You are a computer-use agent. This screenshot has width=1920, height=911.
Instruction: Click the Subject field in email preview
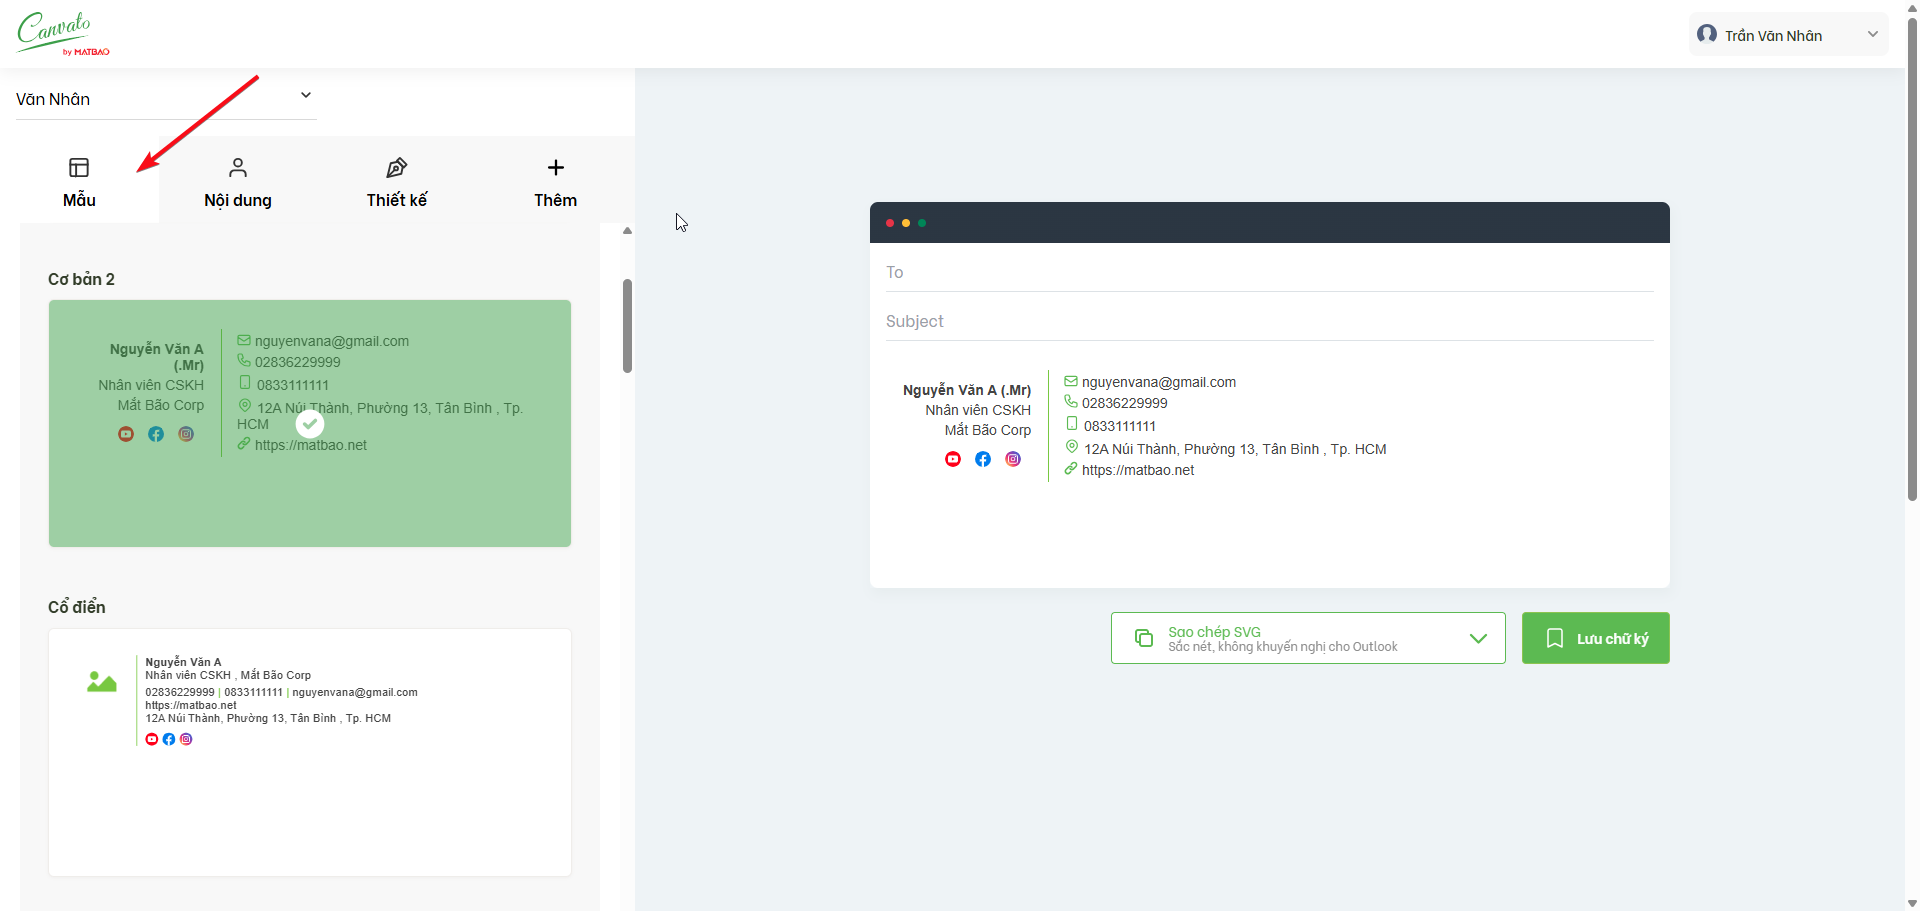coord(1268,321)
